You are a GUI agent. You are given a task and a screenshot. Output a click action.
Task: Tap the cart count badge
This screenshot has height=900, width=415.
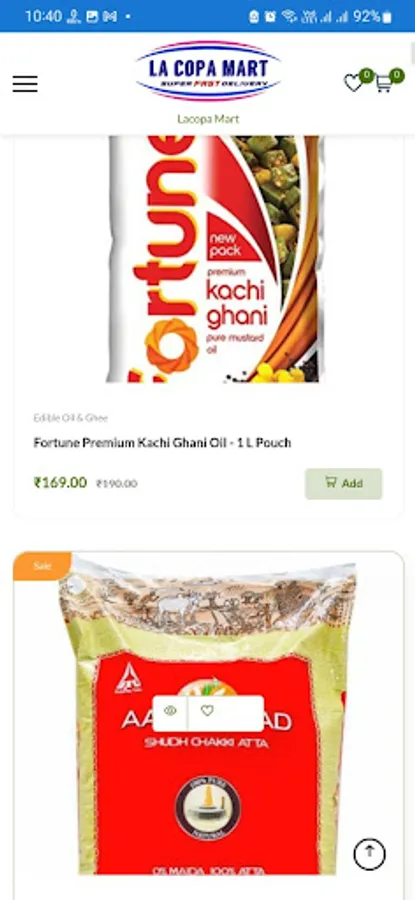point(397,75)
